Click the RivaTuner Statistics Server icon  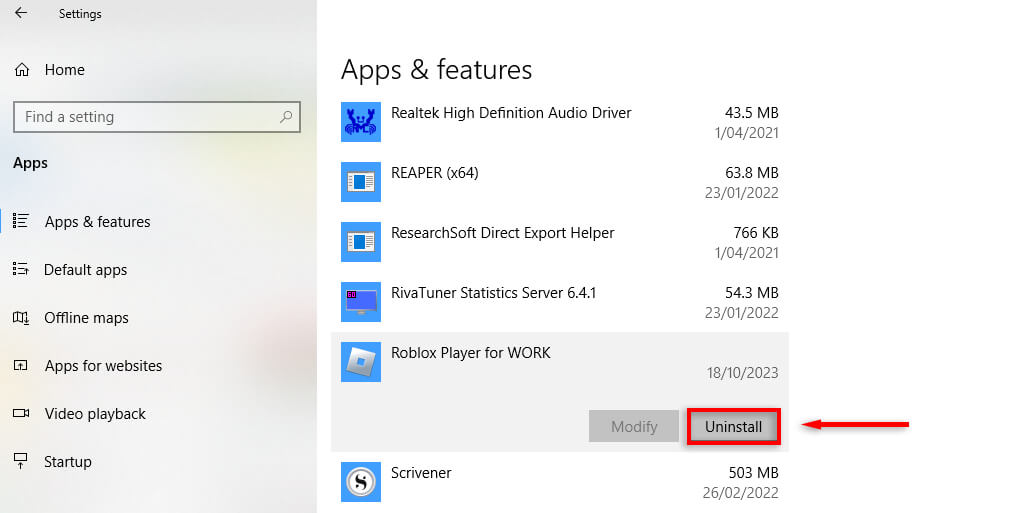[x=361, y=302]
